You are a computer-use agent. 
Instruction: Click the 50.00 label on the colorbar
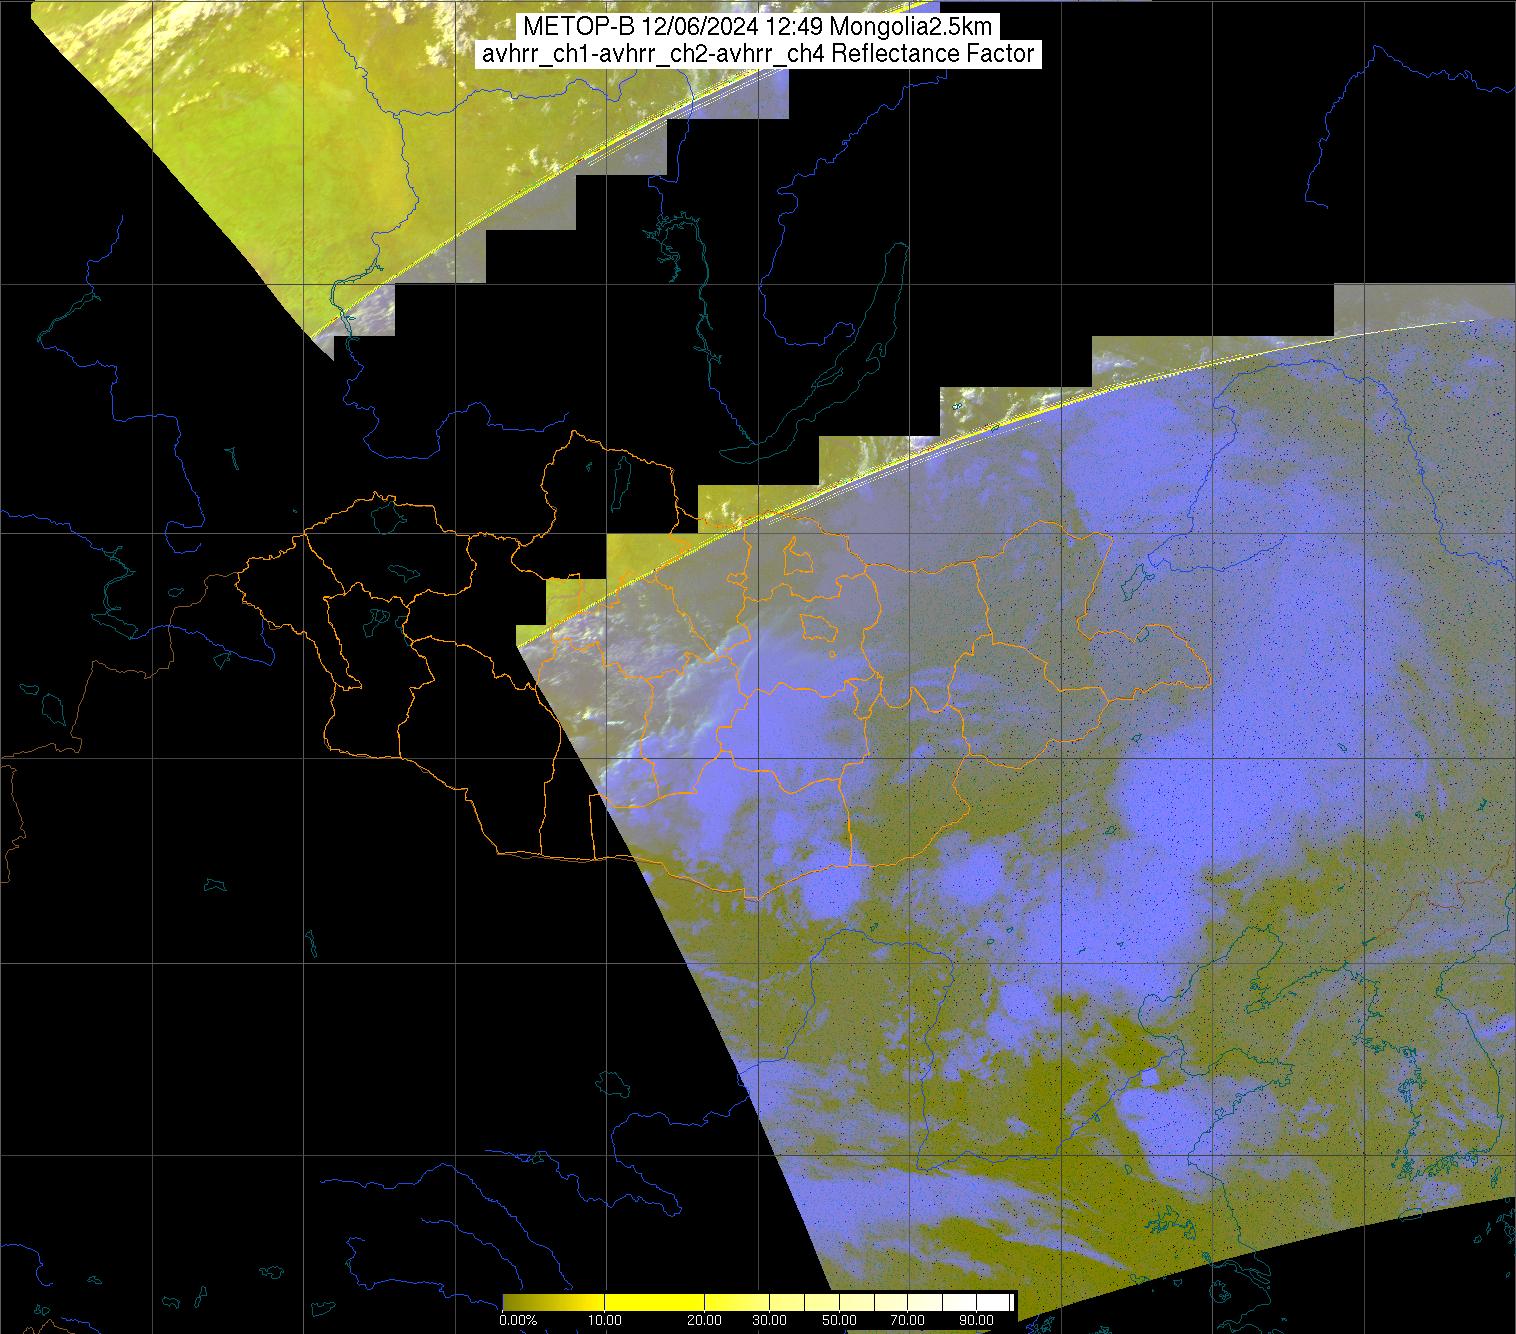click(841, 1321)
